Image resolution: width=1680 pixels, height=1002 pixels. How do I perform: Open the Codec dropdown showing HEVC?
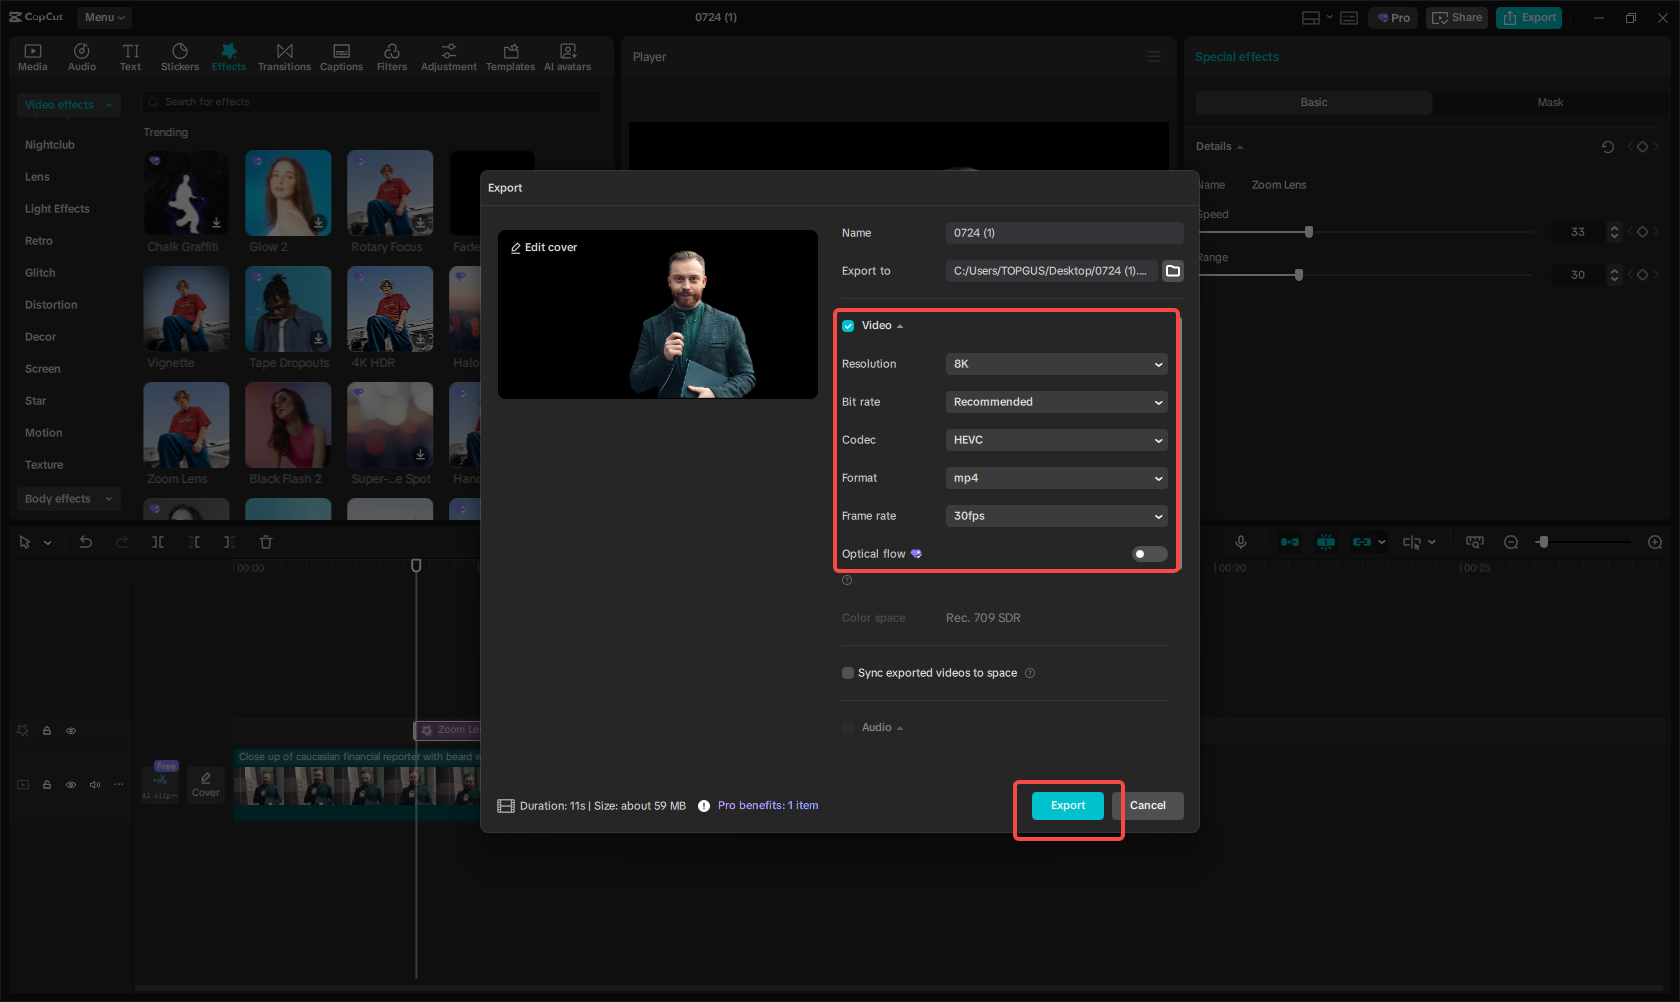pos(1056,440)
